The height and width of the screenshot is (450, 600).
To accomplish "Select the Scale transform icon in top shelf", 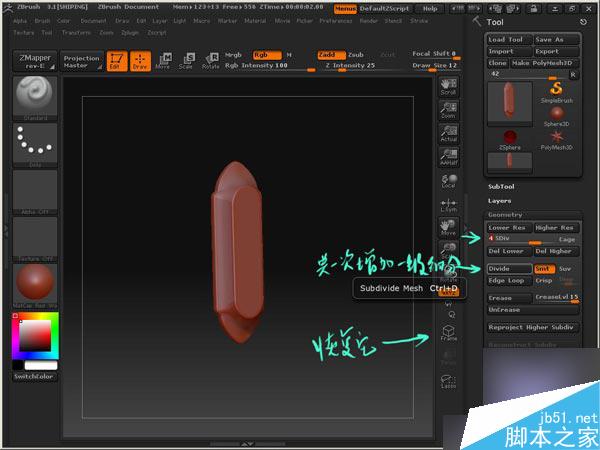I will tap(187, 61).
